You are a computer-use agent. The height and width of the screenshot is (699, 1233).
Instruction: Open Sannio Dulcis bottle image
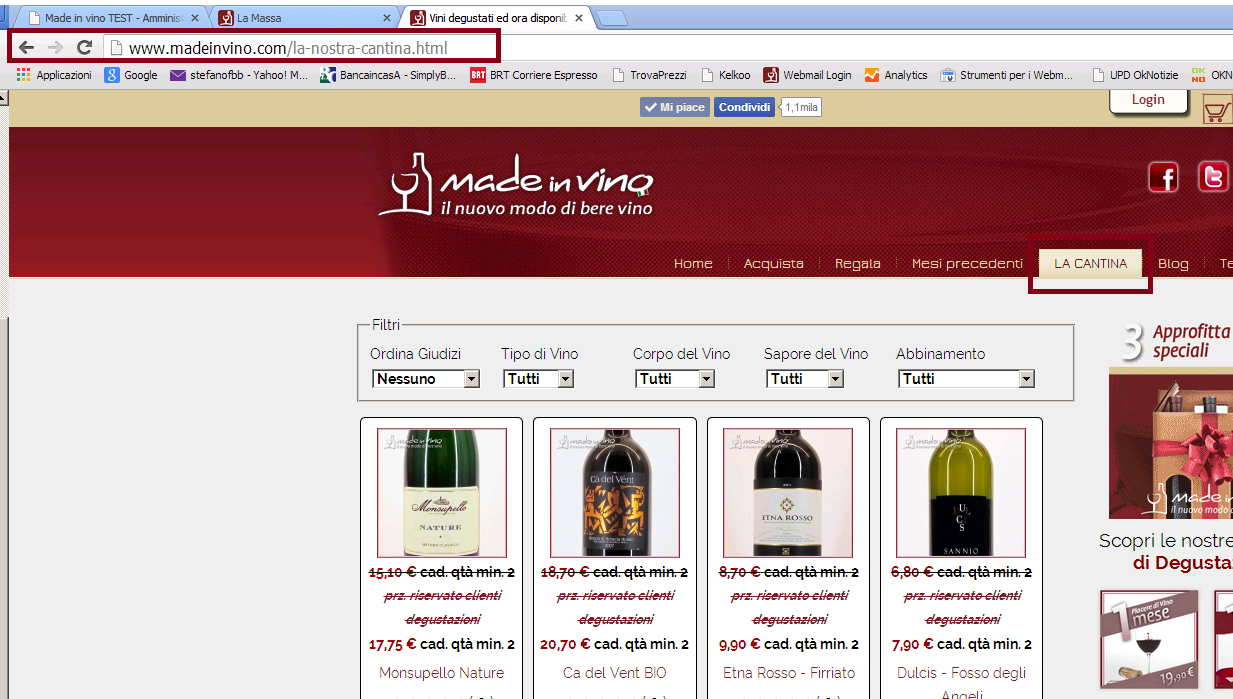coord(961,493)
